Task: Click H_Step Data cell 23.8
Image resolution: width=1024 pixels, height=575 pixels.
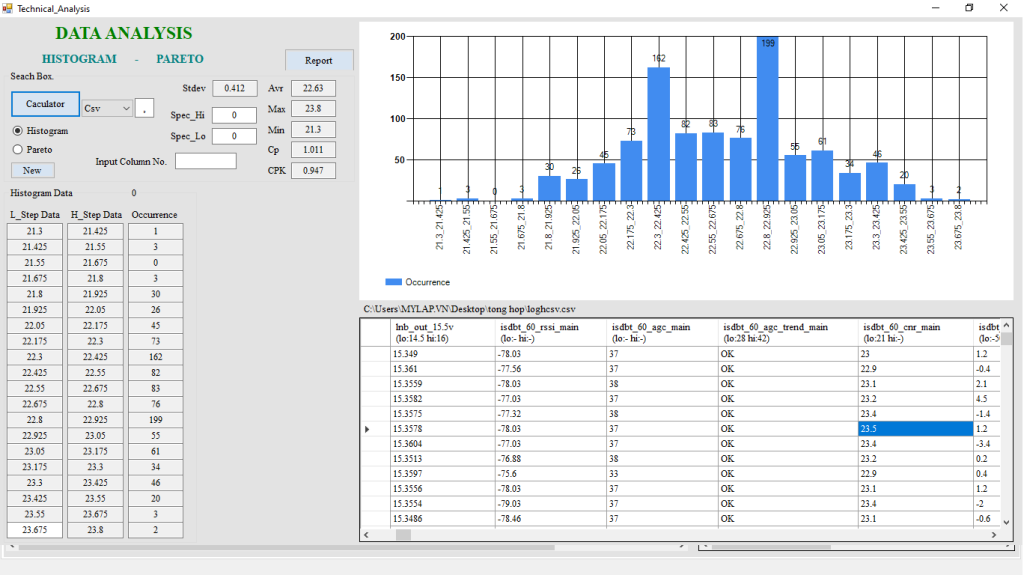Action: [95, 530]
